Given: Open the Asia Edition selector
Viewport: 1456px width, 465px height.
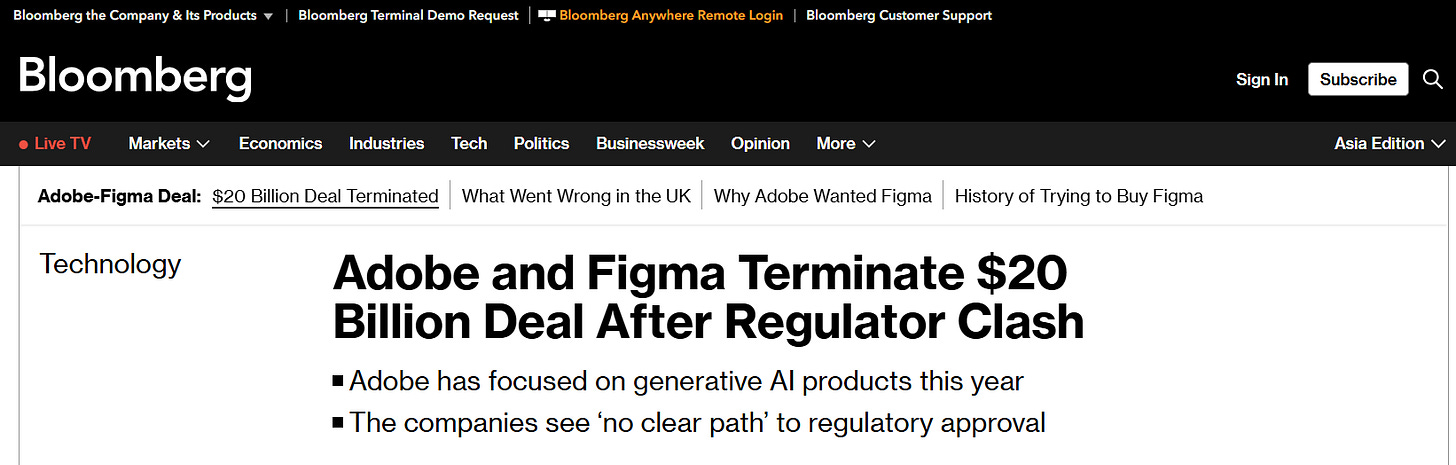Looking at the screenshot, I should [1389, 144].
